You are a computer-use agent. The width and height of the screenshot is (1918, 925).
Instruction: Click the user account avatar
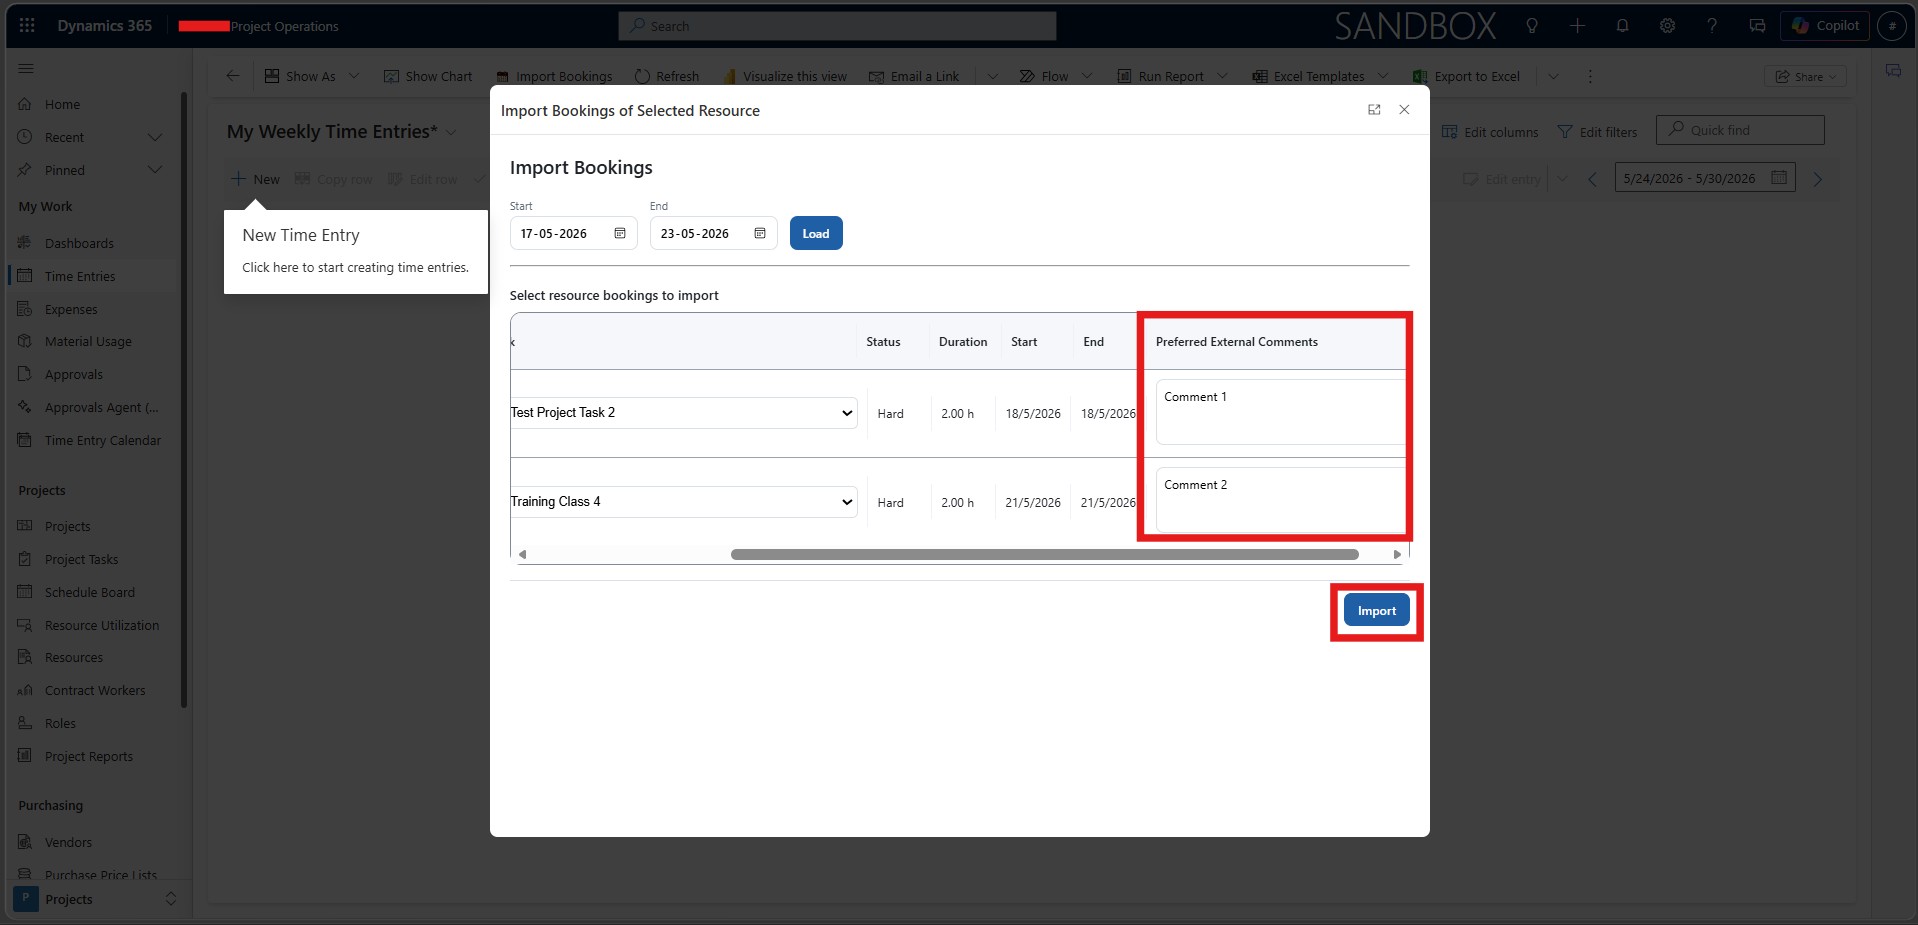1892,26
